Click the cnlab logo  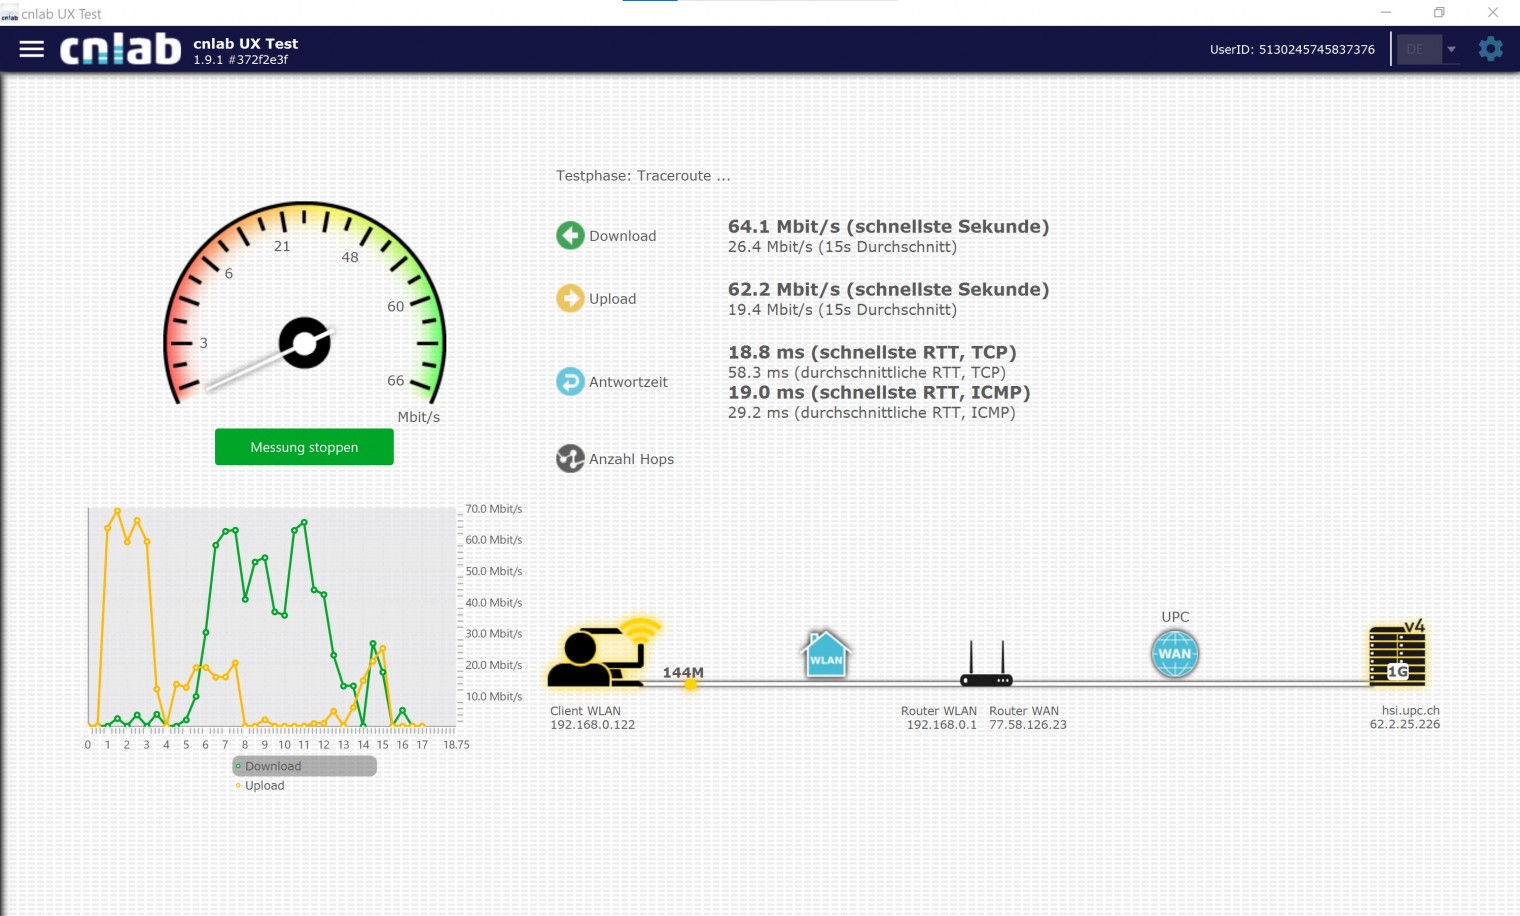121,49
